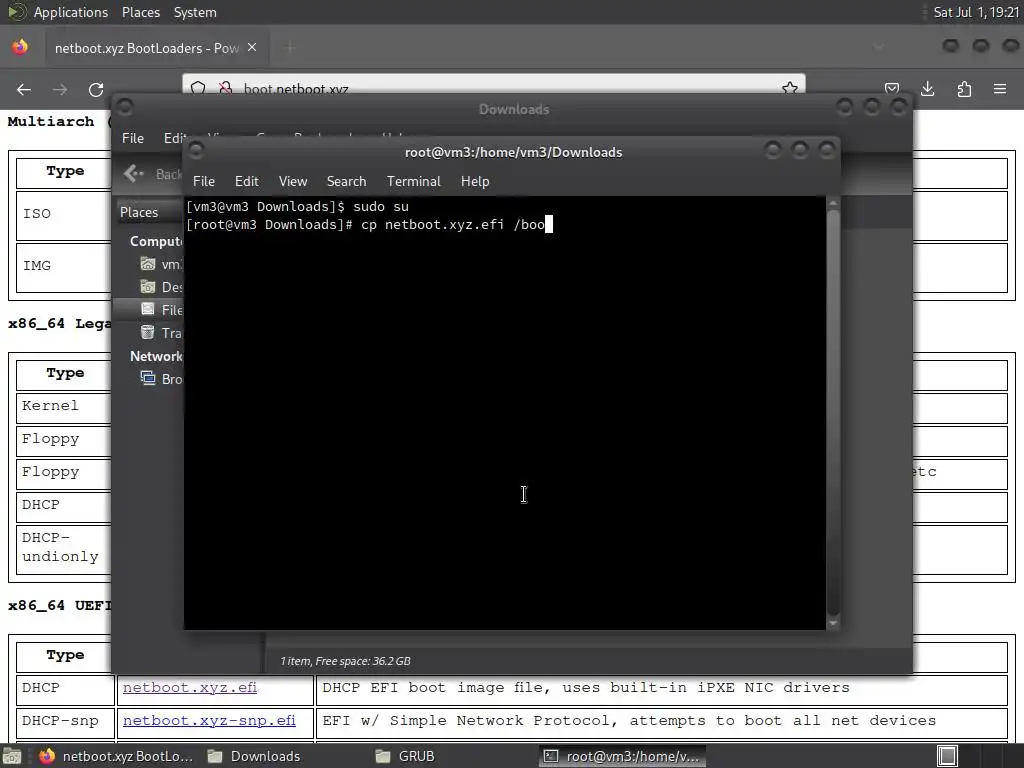Open Search menu in terminal window

346,182
